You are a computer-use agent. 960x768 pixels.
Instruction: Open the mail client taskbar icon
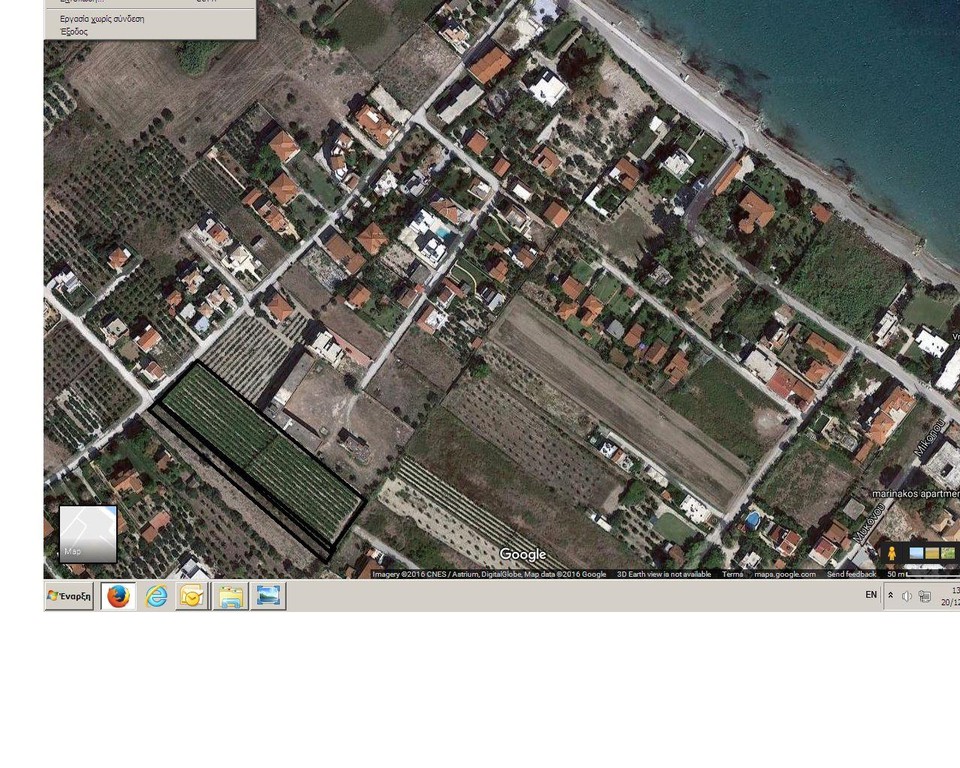pos(192,596)
